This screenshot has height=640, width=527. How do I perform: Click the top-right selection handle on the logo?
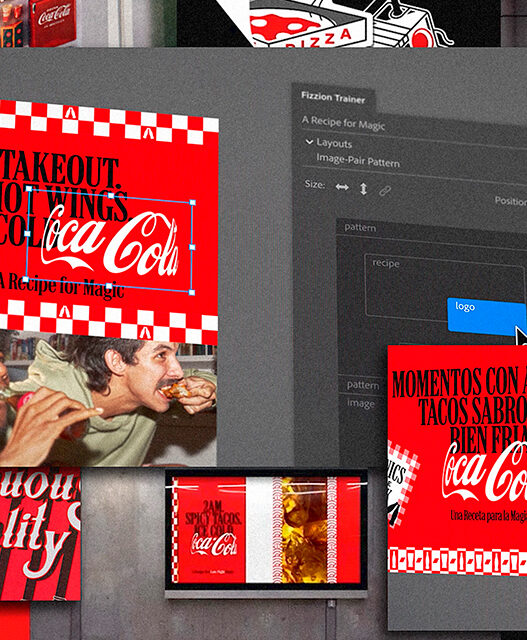[x=193, y=202]
